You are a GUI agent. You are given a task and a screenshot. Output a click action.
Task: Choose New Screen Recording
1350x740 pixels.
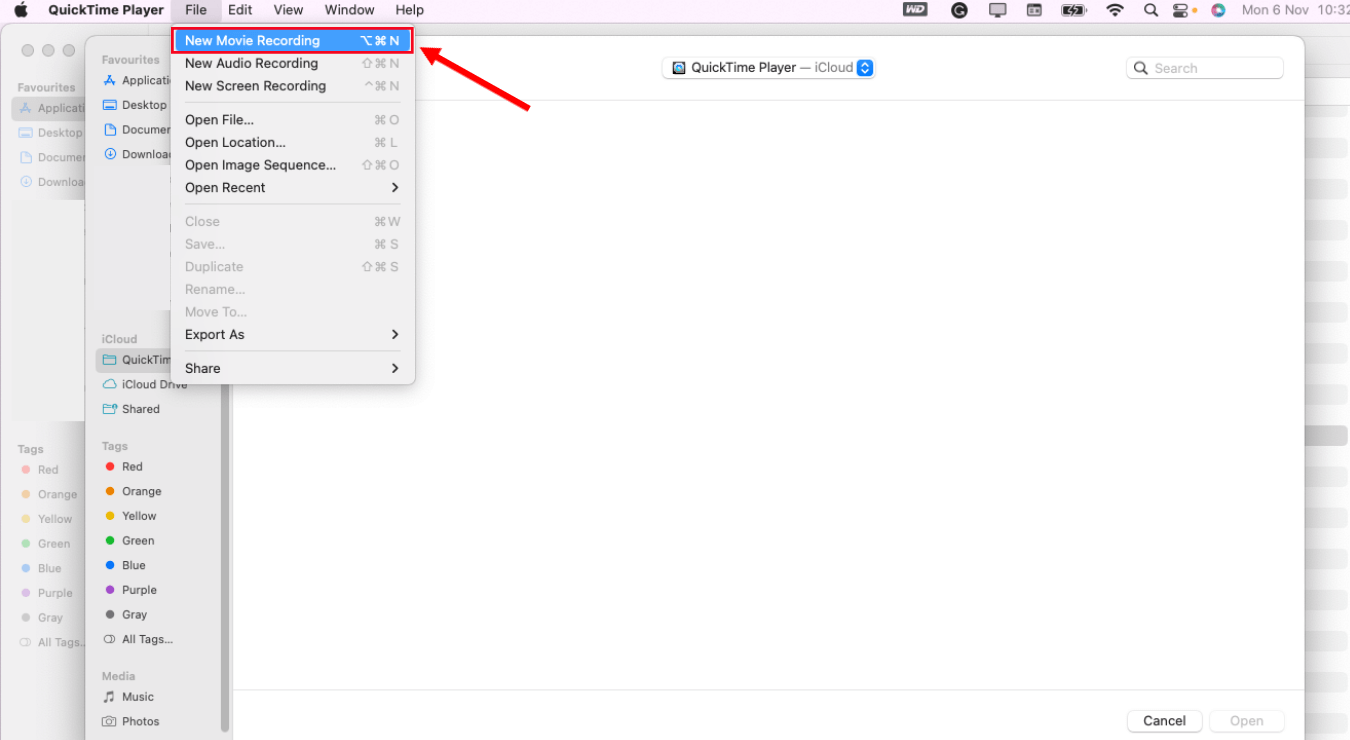[x=293, y=86]
